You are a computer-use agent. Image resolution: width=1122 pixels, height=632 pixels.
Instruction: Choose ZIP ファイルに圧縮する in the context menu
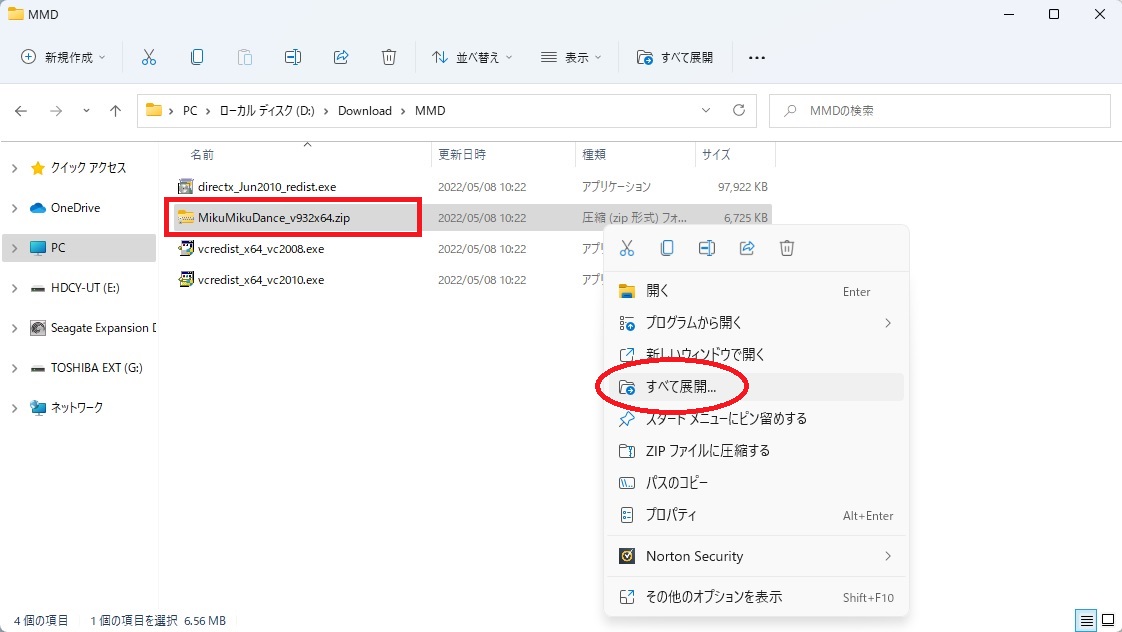pos(756,451)
